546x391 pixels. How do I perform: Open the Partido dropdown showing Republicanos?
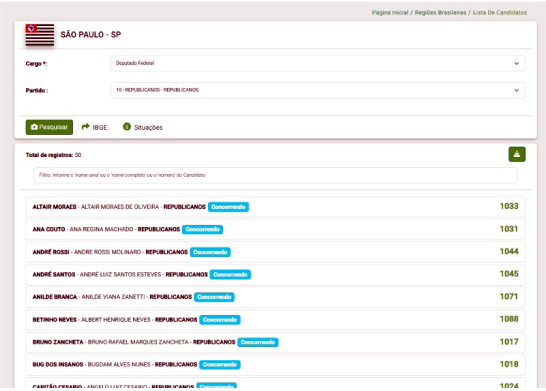(318, 90)
